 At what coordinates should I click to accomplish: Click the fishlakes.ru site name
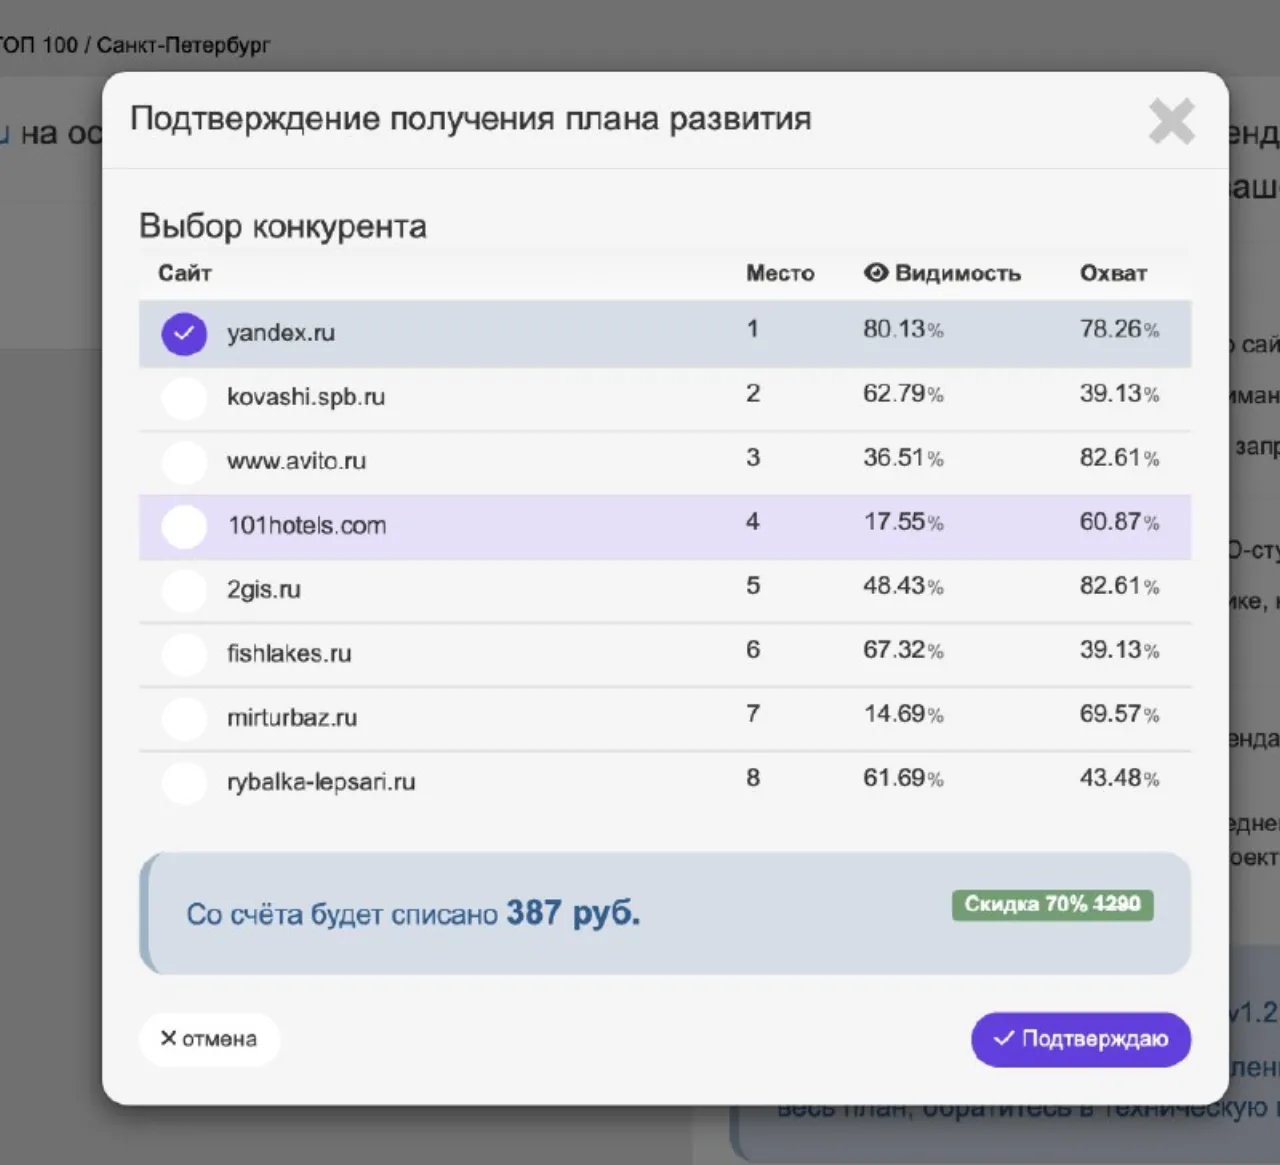point(289,653)
